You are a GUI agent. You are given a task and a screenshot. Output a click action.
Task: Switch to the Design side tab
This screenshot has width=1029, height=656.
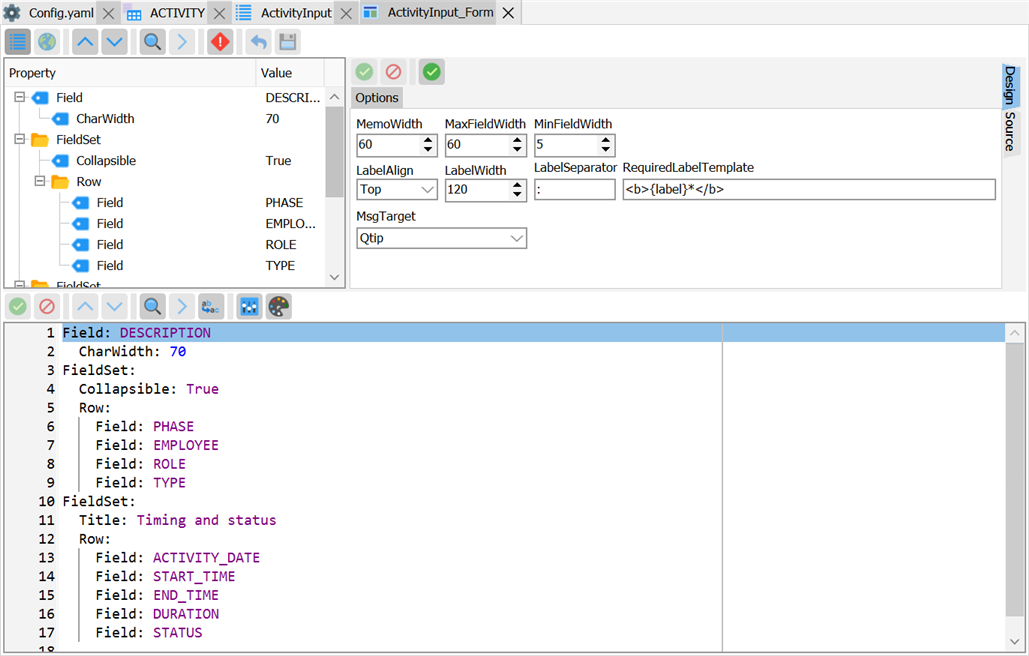click(x=1010, y=85)
